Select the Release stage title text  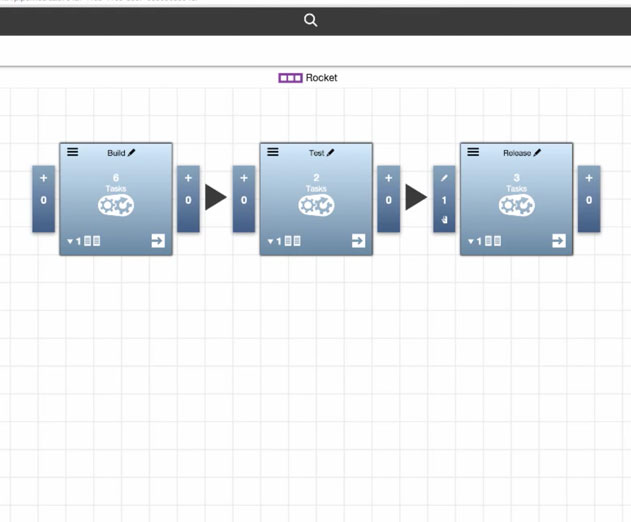click(517, 153)
